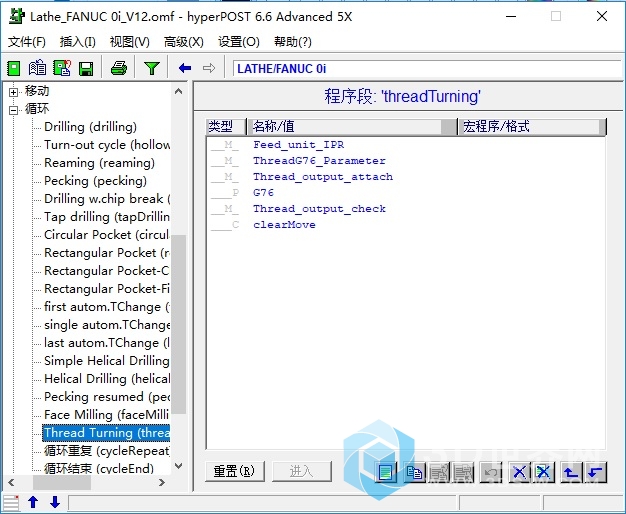Image resolution: width=626 pixels, height=514 pixels.
Task: Expand the 移动 tree node
Action: click(x=14, y=92)
